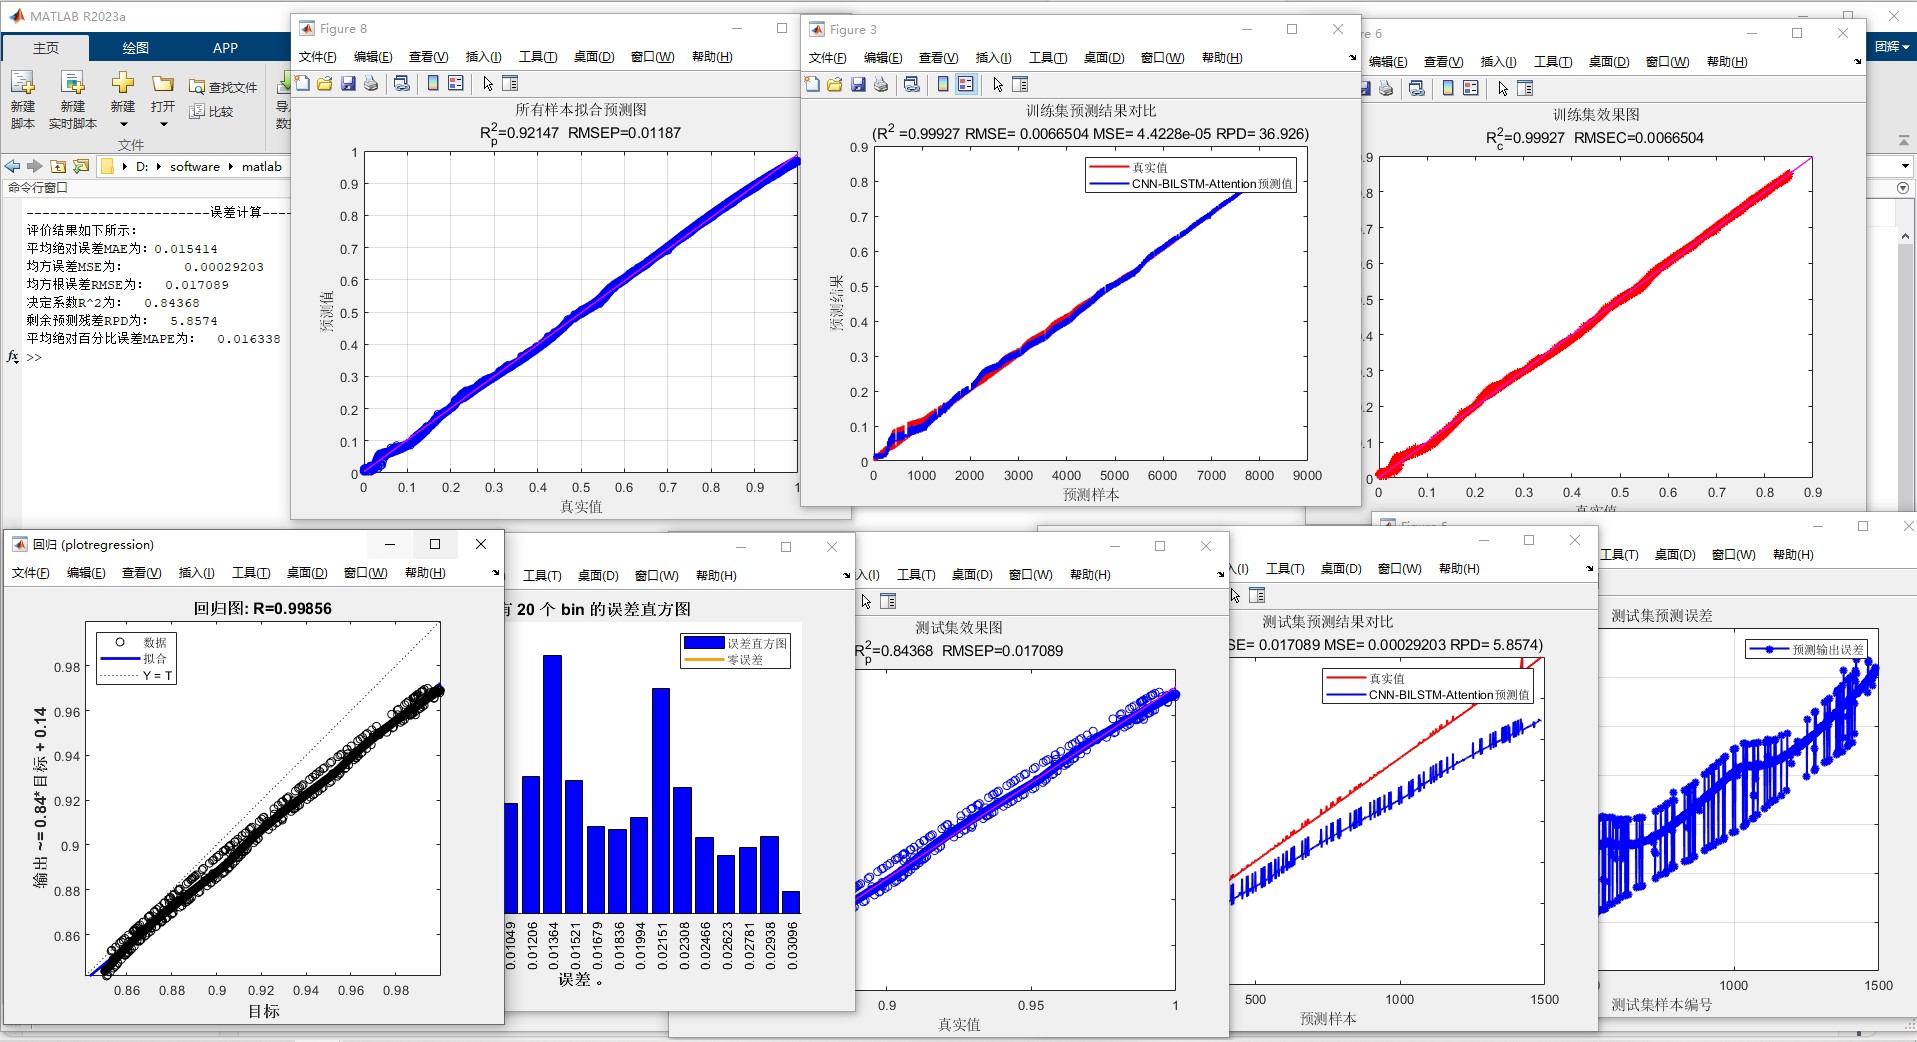This screenshot has height=1042, width=1917.
Task: Toggle Edit Plot arrow in Figure 8 toolbar
Action: coord(488,84)
